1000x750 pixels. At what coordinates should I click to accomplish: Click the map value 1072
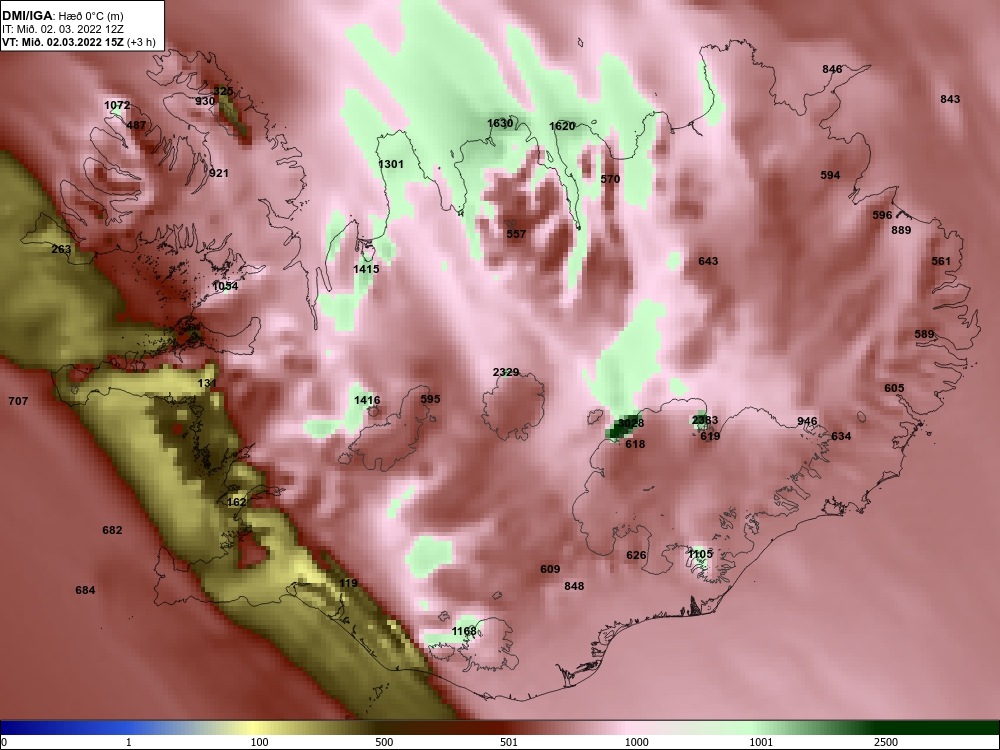117,105
